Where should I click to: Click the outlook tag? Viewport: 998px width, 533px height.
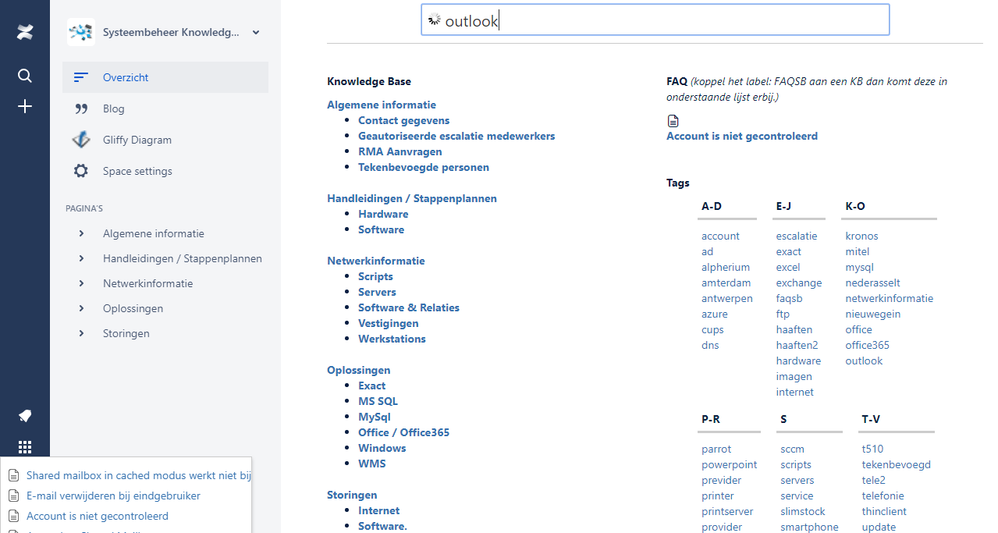click(864, 361)
